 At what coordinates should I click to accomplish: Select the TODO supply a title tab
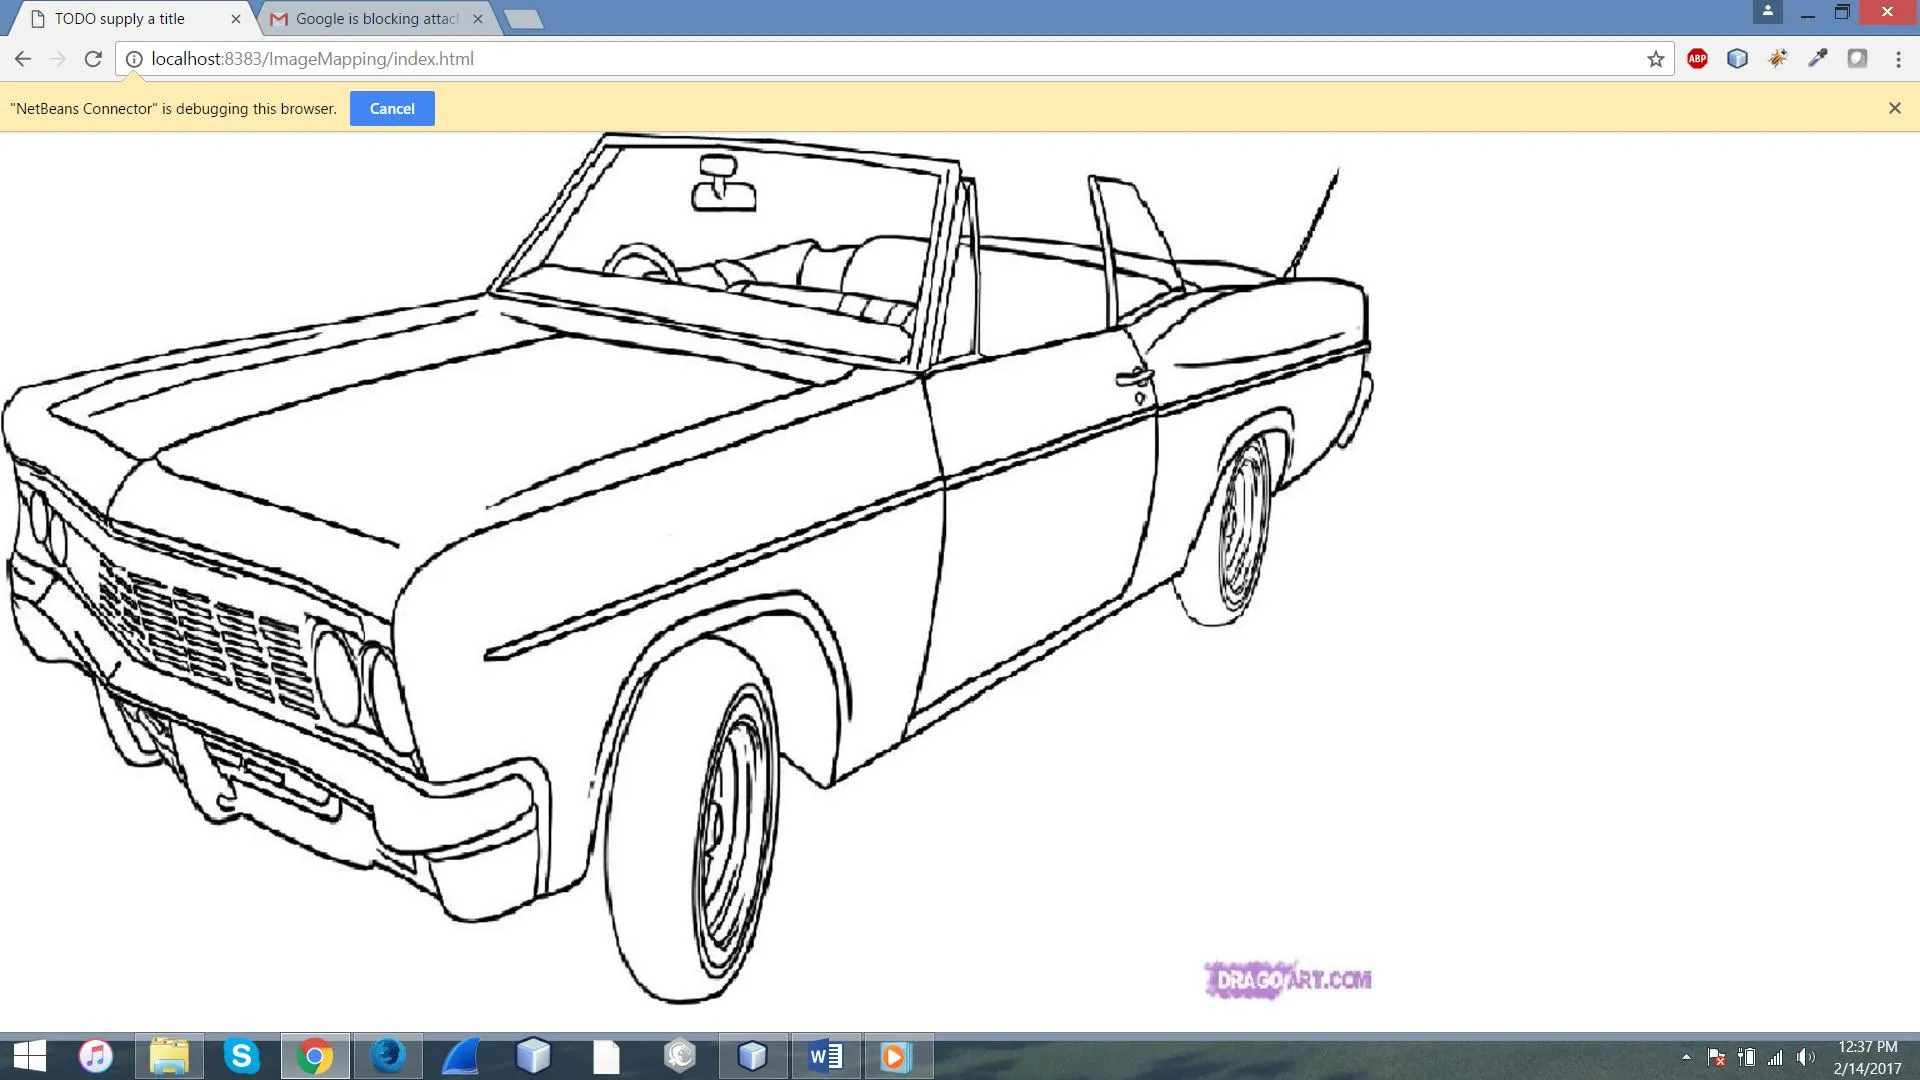[120, 19]
